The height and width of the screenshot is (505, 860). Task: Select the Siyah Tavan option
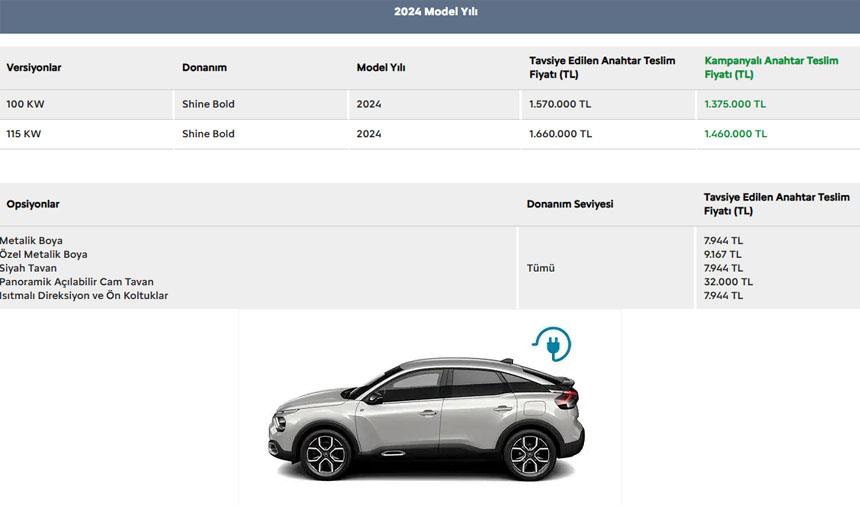[29, 268]
